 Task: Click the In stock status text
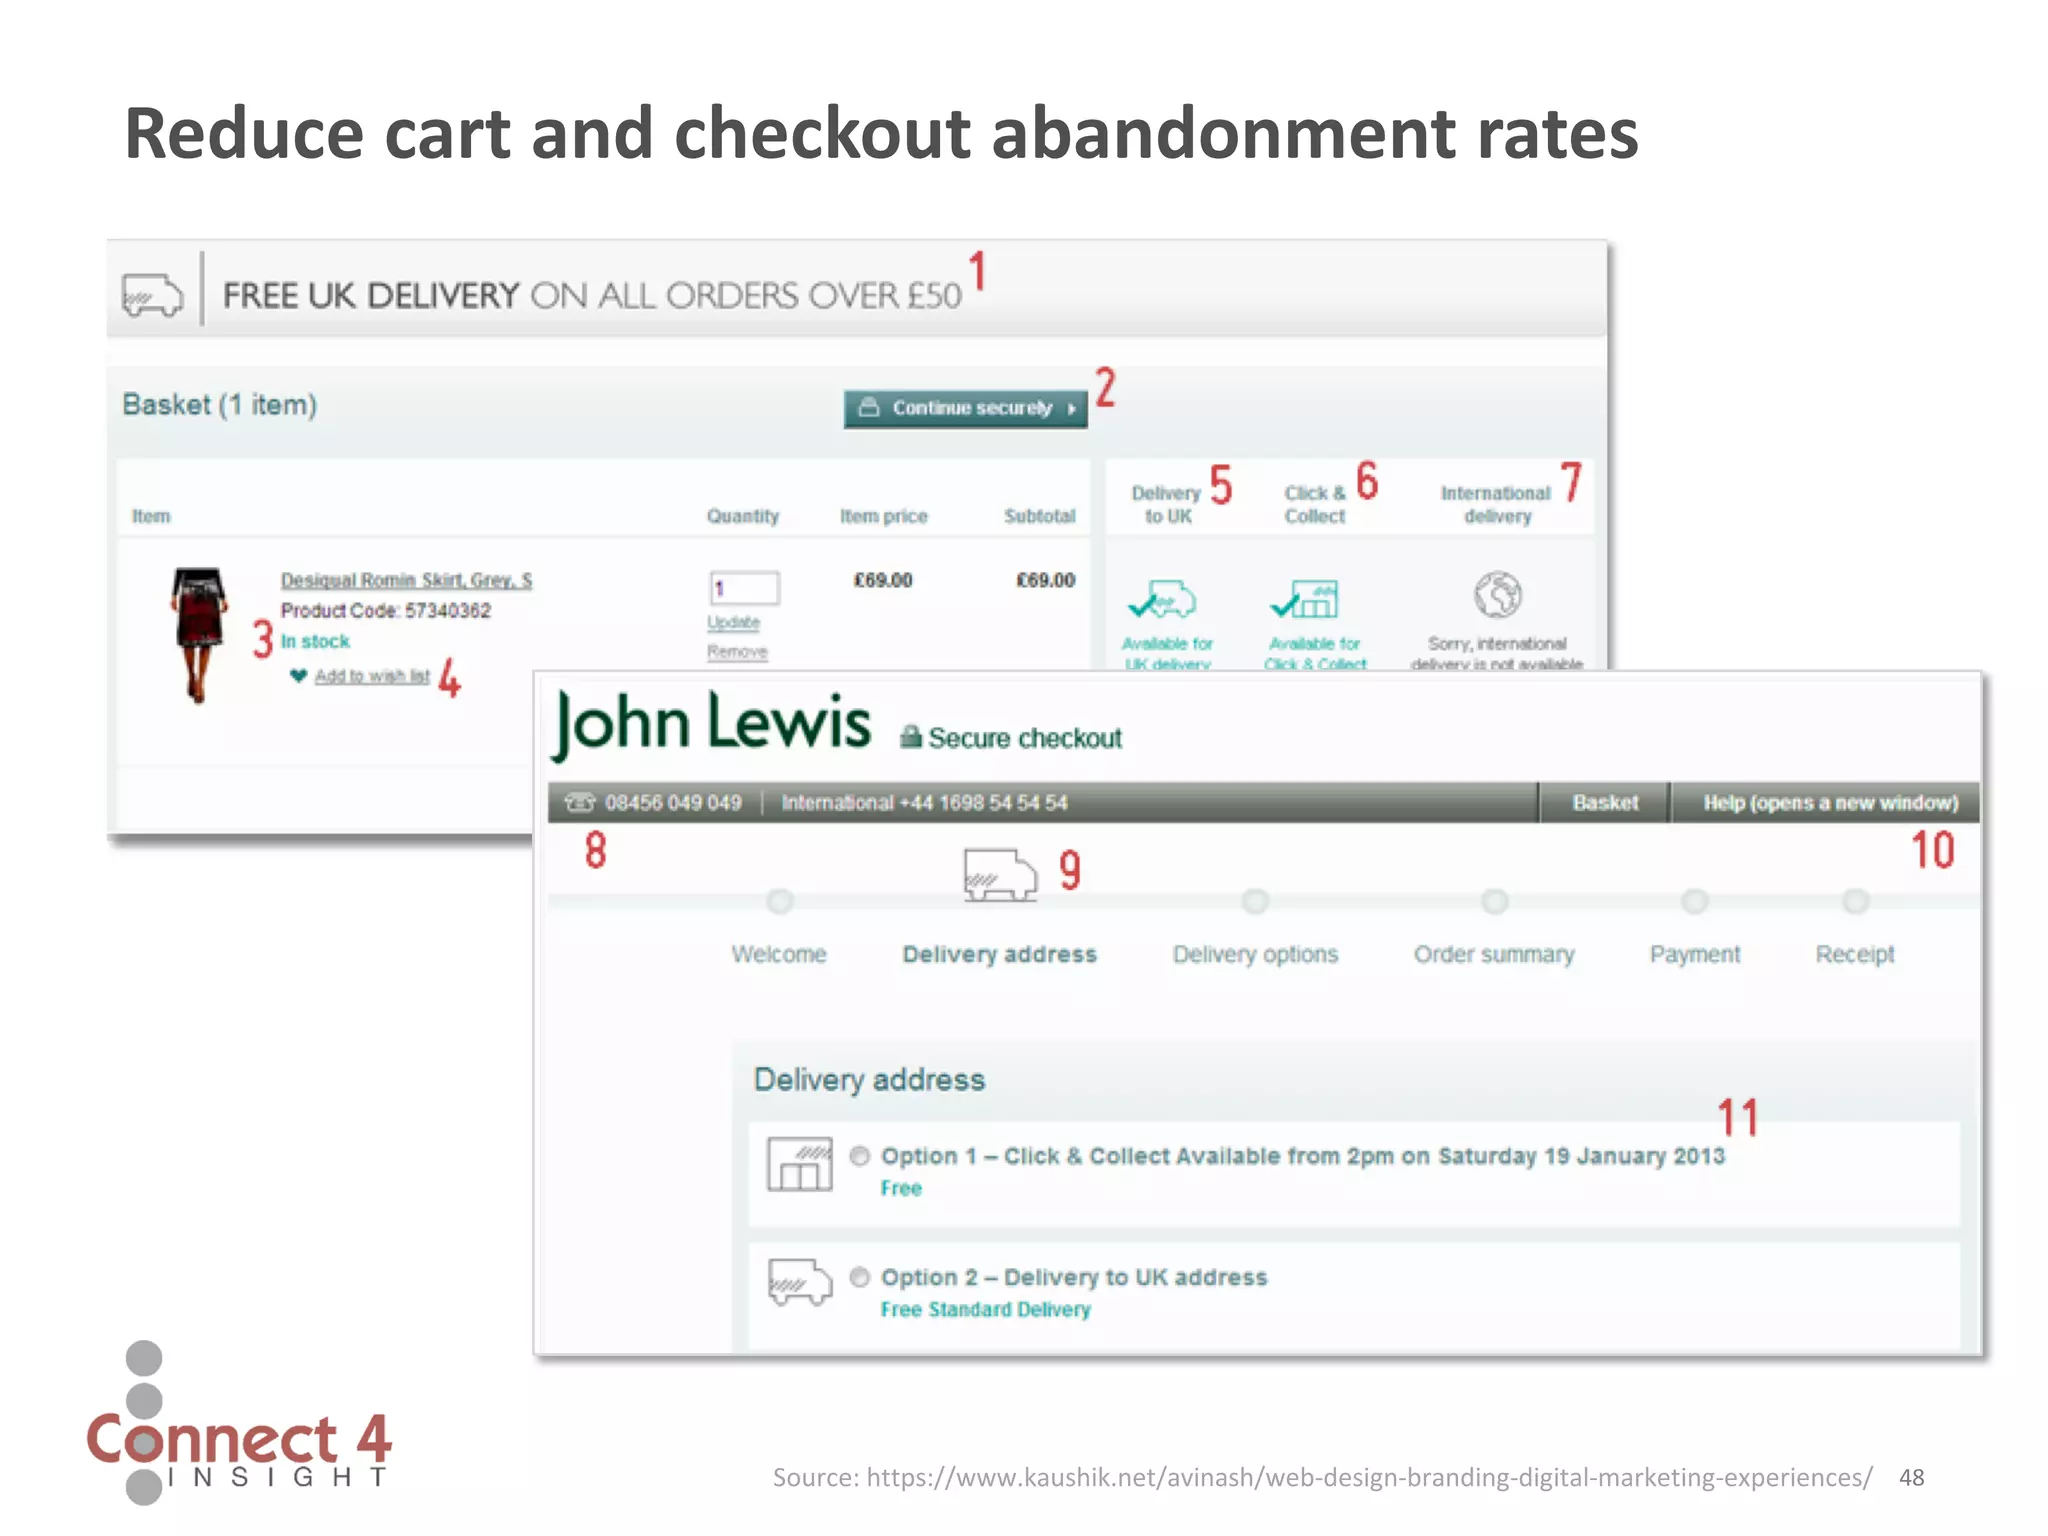coord(315,641)
